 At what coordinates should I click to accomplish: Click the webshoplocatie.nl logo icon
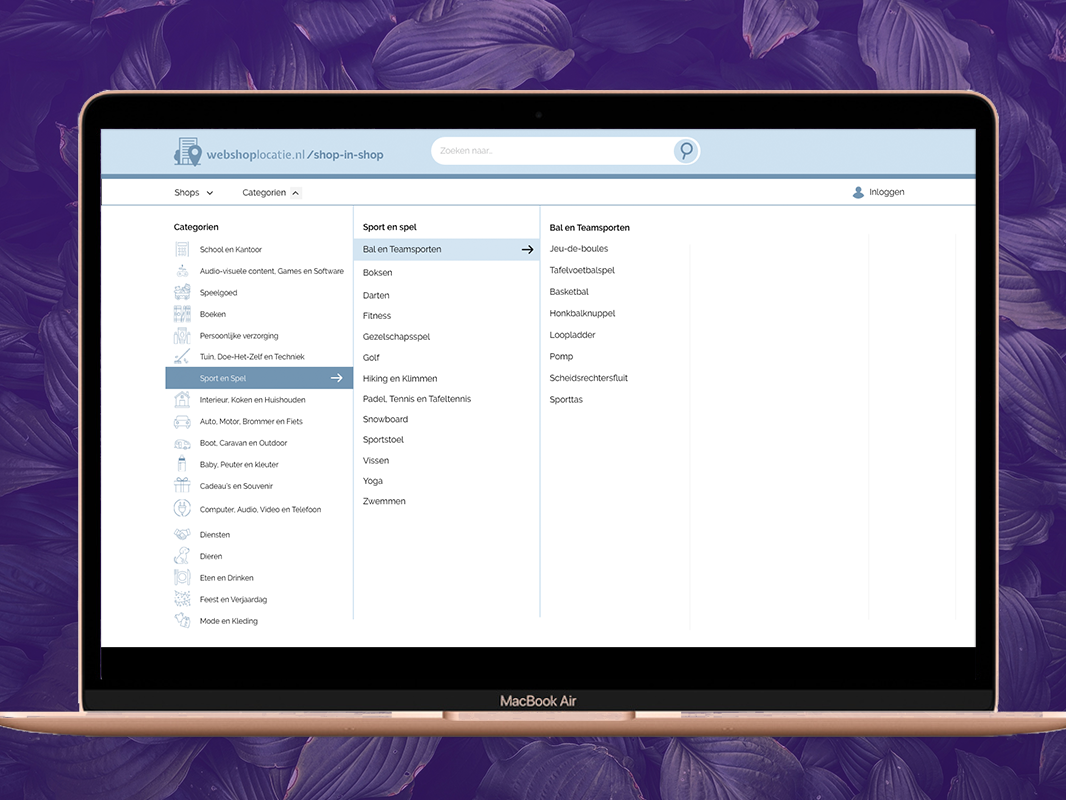click(x=188, y=152)
